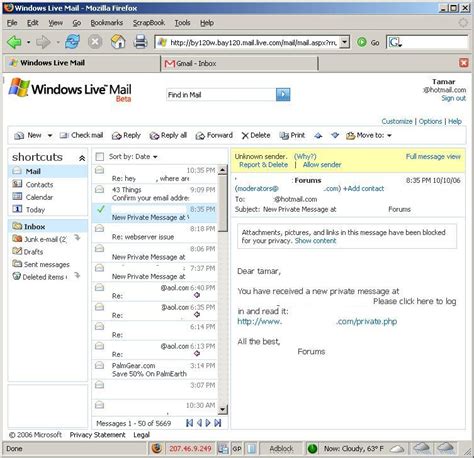Open the Sent messages folder

[x=41, y=264]
